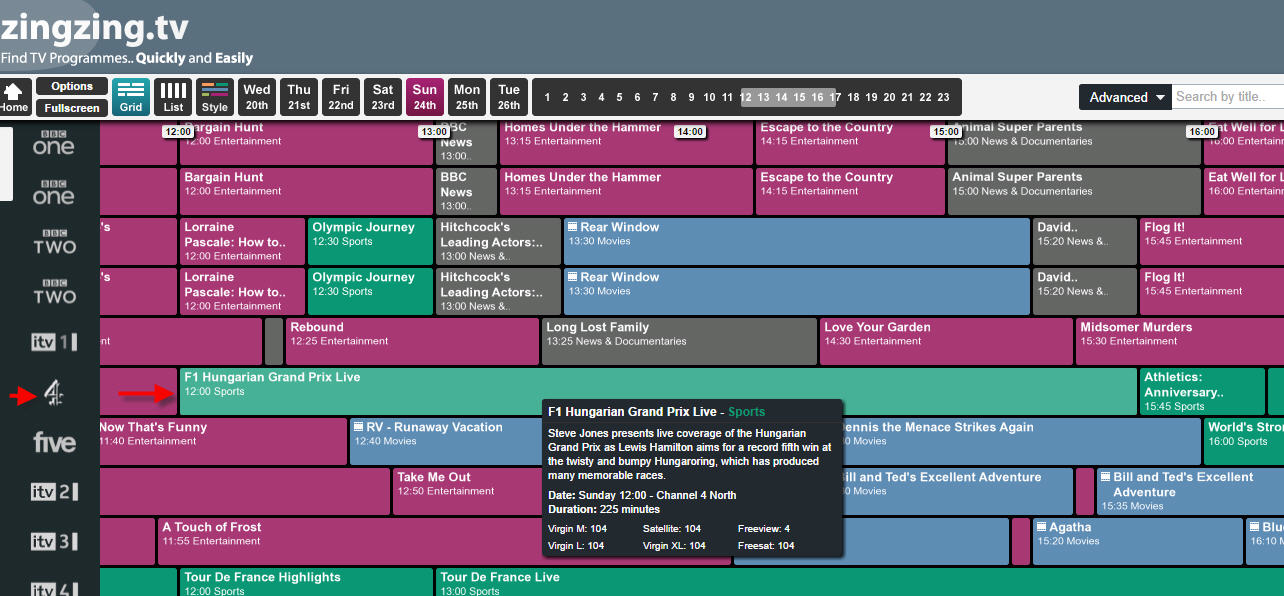Switch to Fri 22nd listings
The width and height of the screenshot is (1284, 596).
tap(341, 98)
